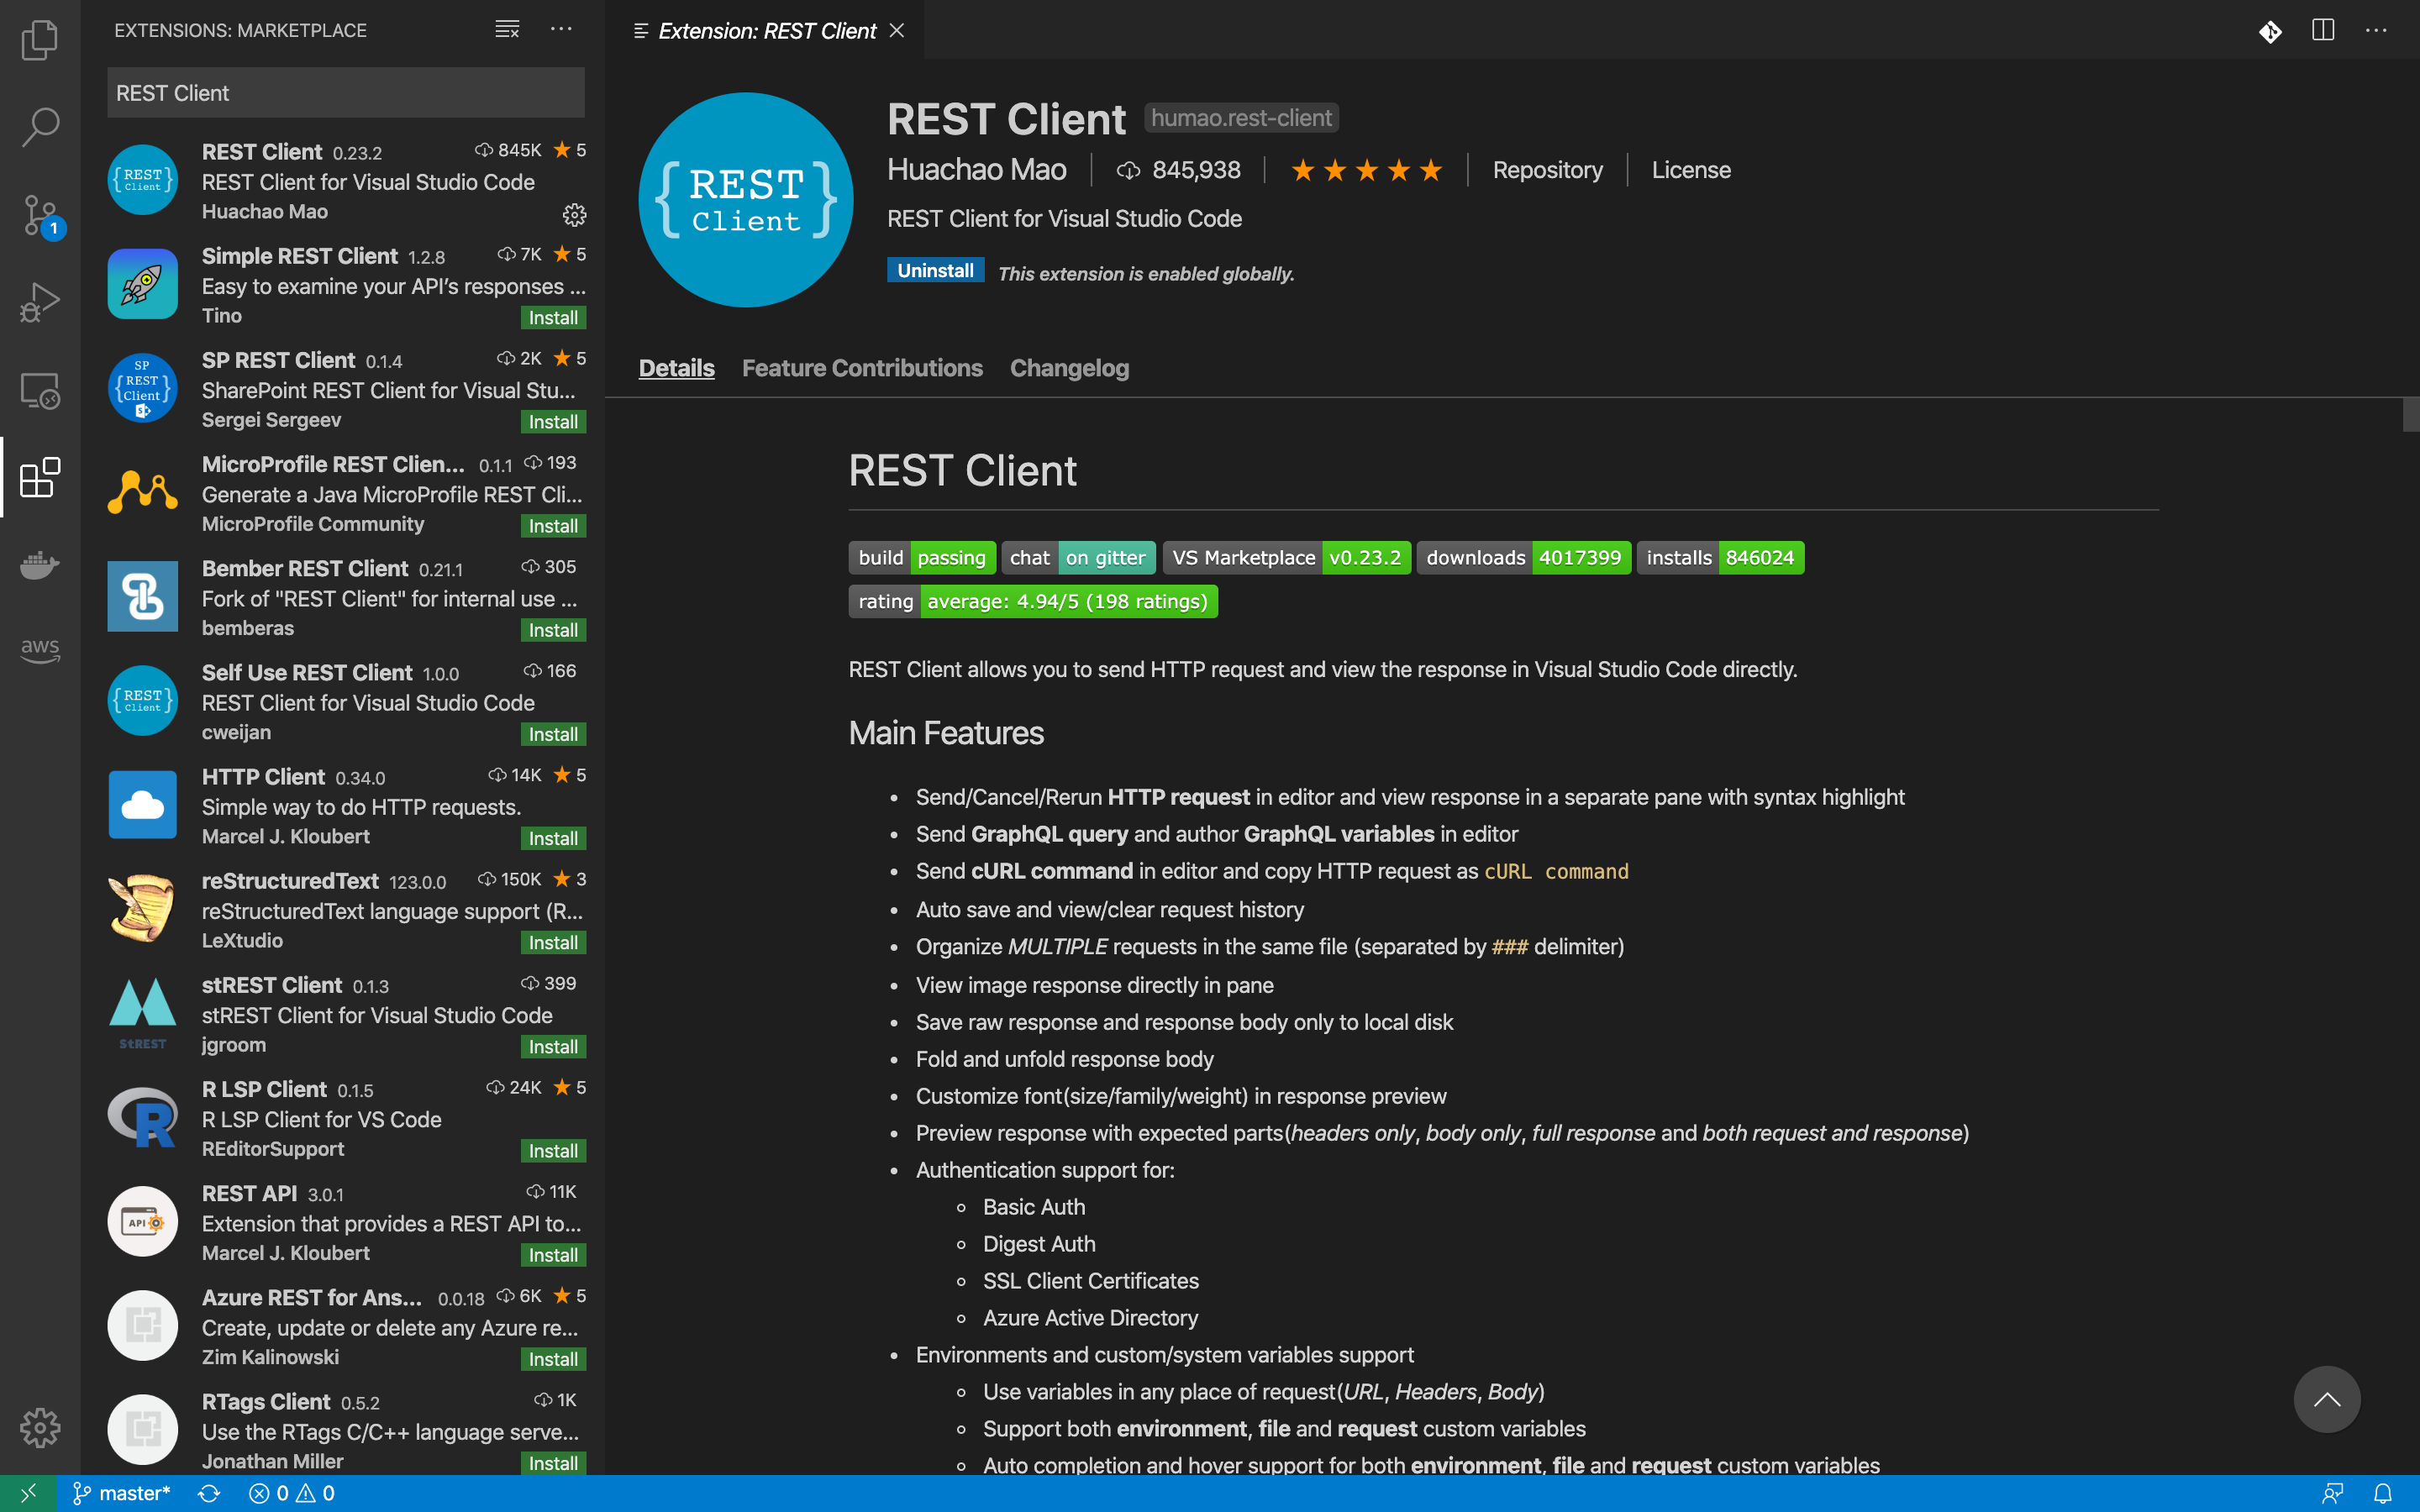The width and height of the screenshot is (2420, 1512).
Task: Install MicroProfile REST Client extension
Action: 553,526
